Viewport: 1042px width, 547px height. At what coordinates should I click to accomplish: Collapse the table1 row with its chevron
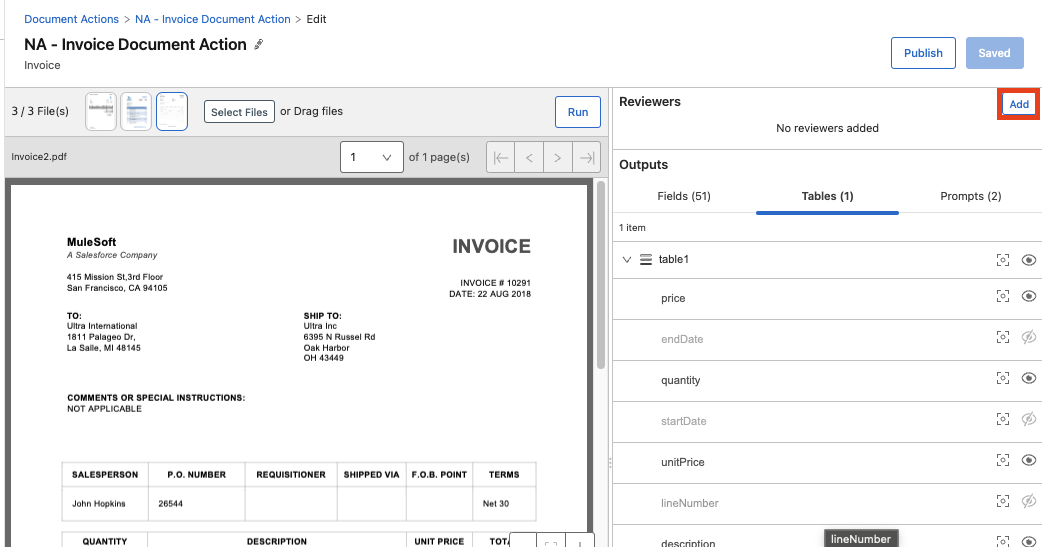tap(626, 259)
